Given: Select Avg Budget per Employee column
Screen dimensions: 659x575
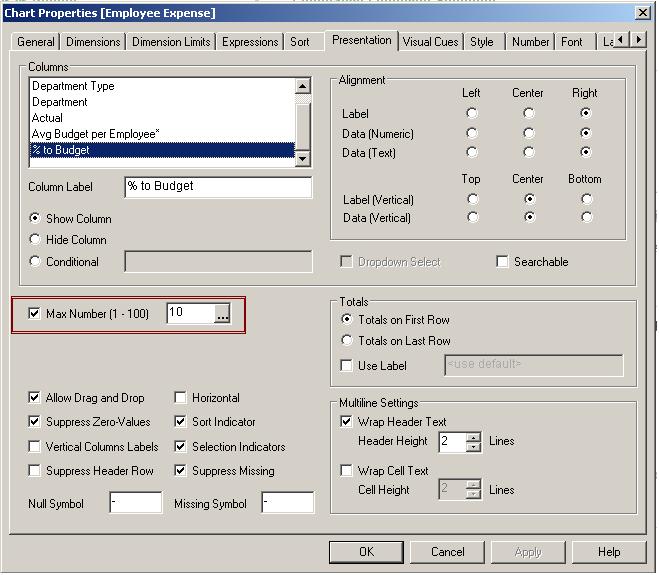Looking at the screenshot, I should [163, 134].
